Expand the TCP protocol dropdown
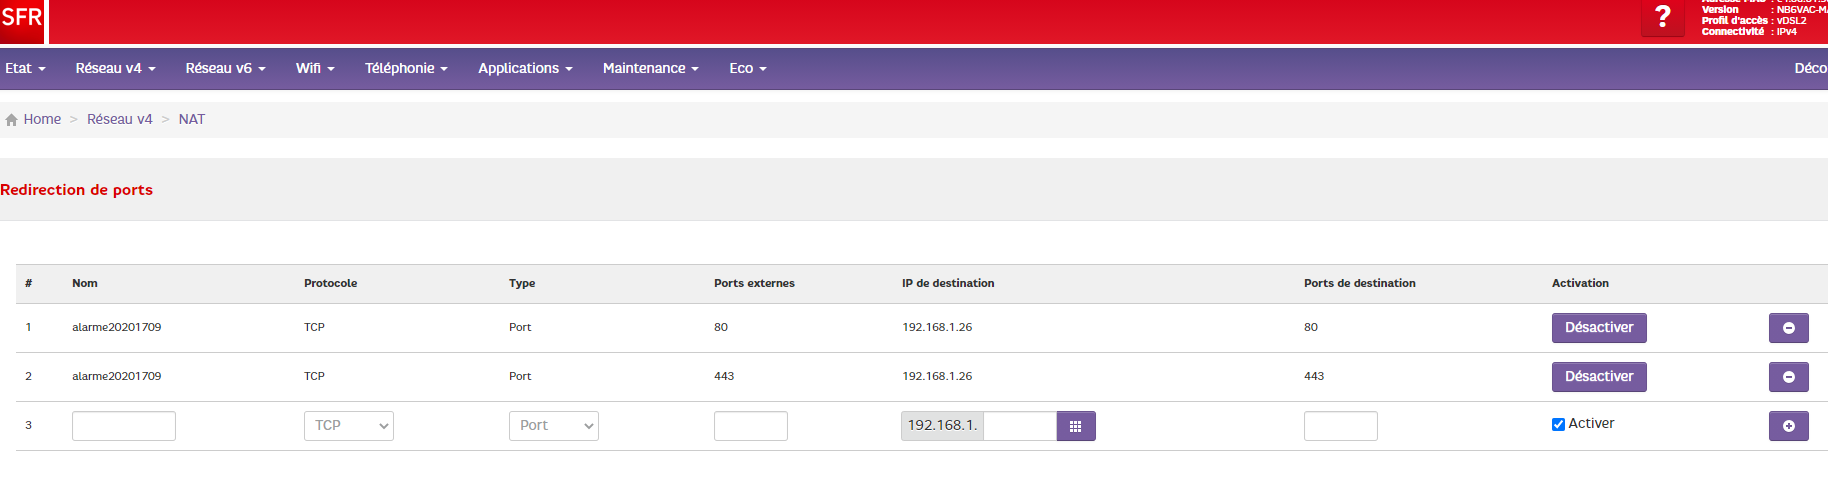 click(x=348, y=426)
